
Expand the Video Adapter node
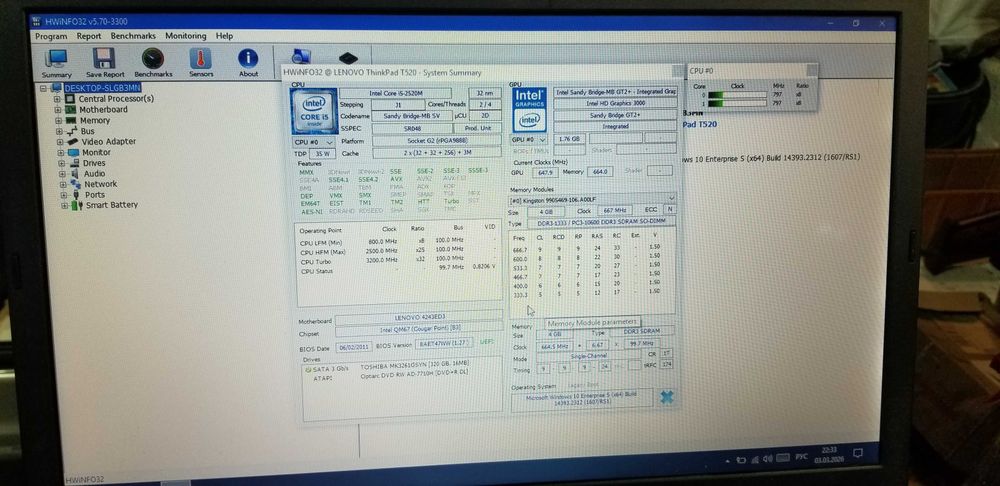click(x=60, y=142)
